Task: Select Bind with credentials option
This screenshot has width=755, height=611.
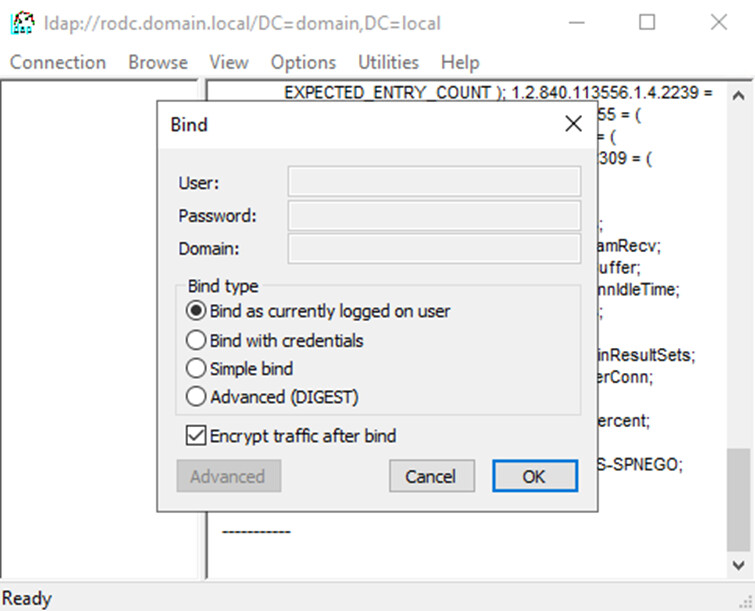Action: tap(197, 340)
